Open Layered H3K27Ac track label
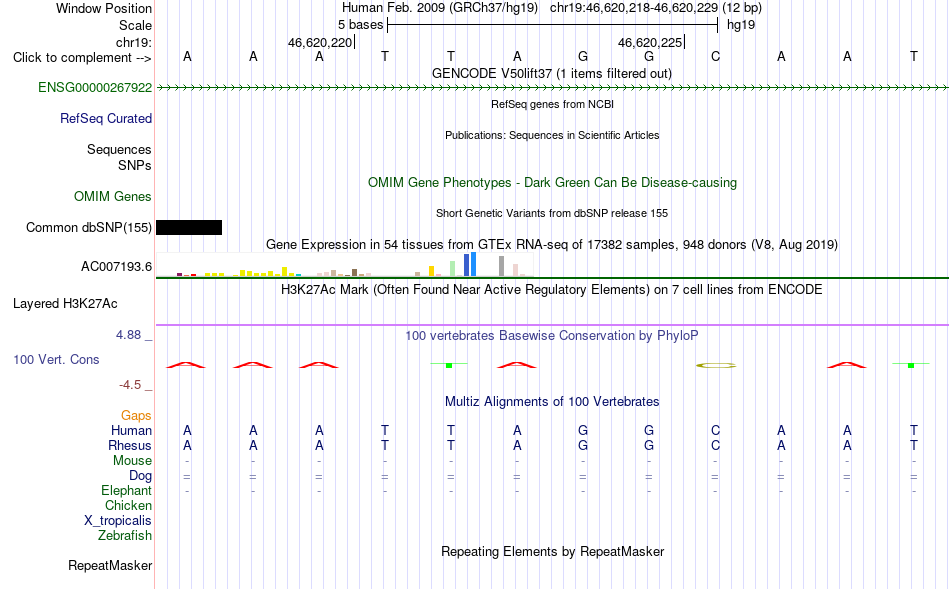The height and width of the screenshot is (589, 950). click(x=65, y=304)
